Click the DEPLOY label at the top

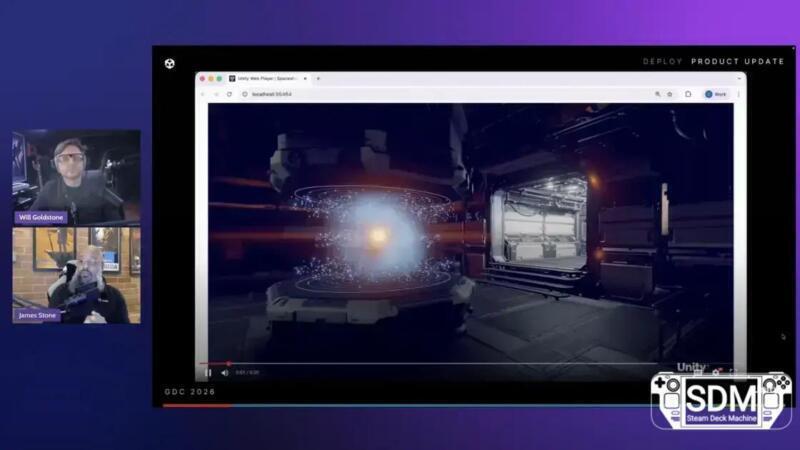point(662,61)
